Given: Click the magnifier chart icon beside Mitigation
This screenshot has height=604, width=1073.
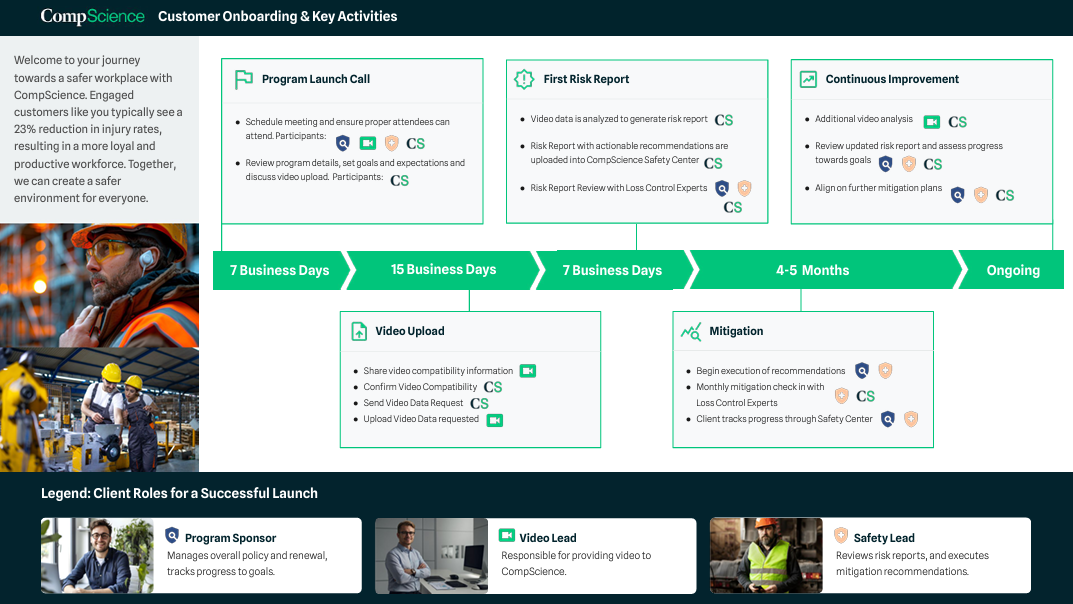Looking at the screenshot, I should tap(691, 331).
